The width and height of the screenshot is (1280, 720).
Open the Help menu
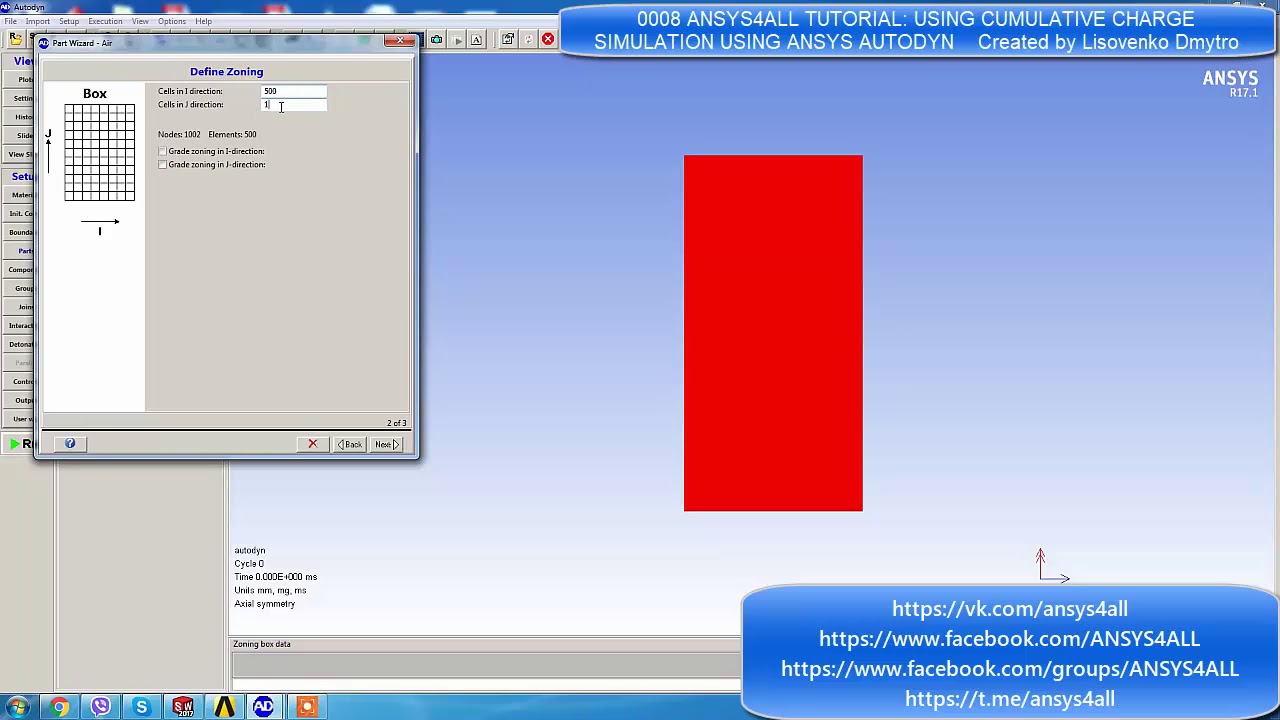(x=203, y=21)
